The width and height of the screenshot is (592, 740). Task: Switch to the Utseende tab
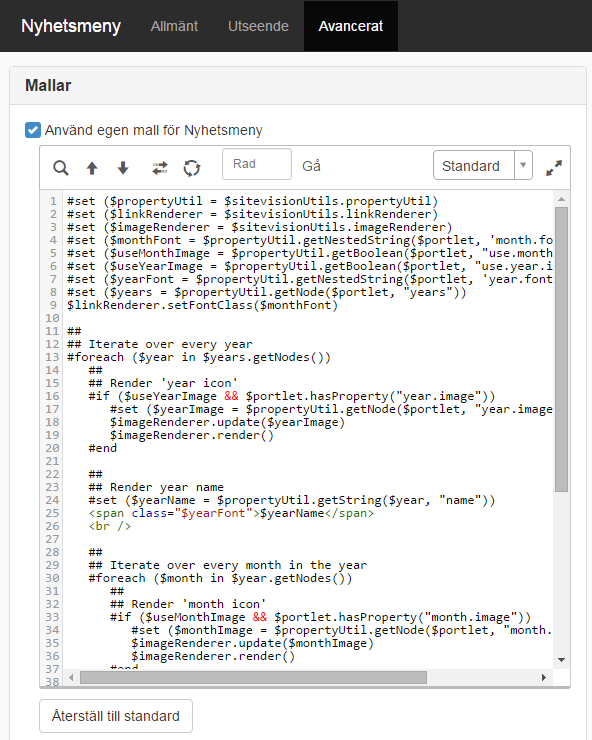(x=258, y=26)
